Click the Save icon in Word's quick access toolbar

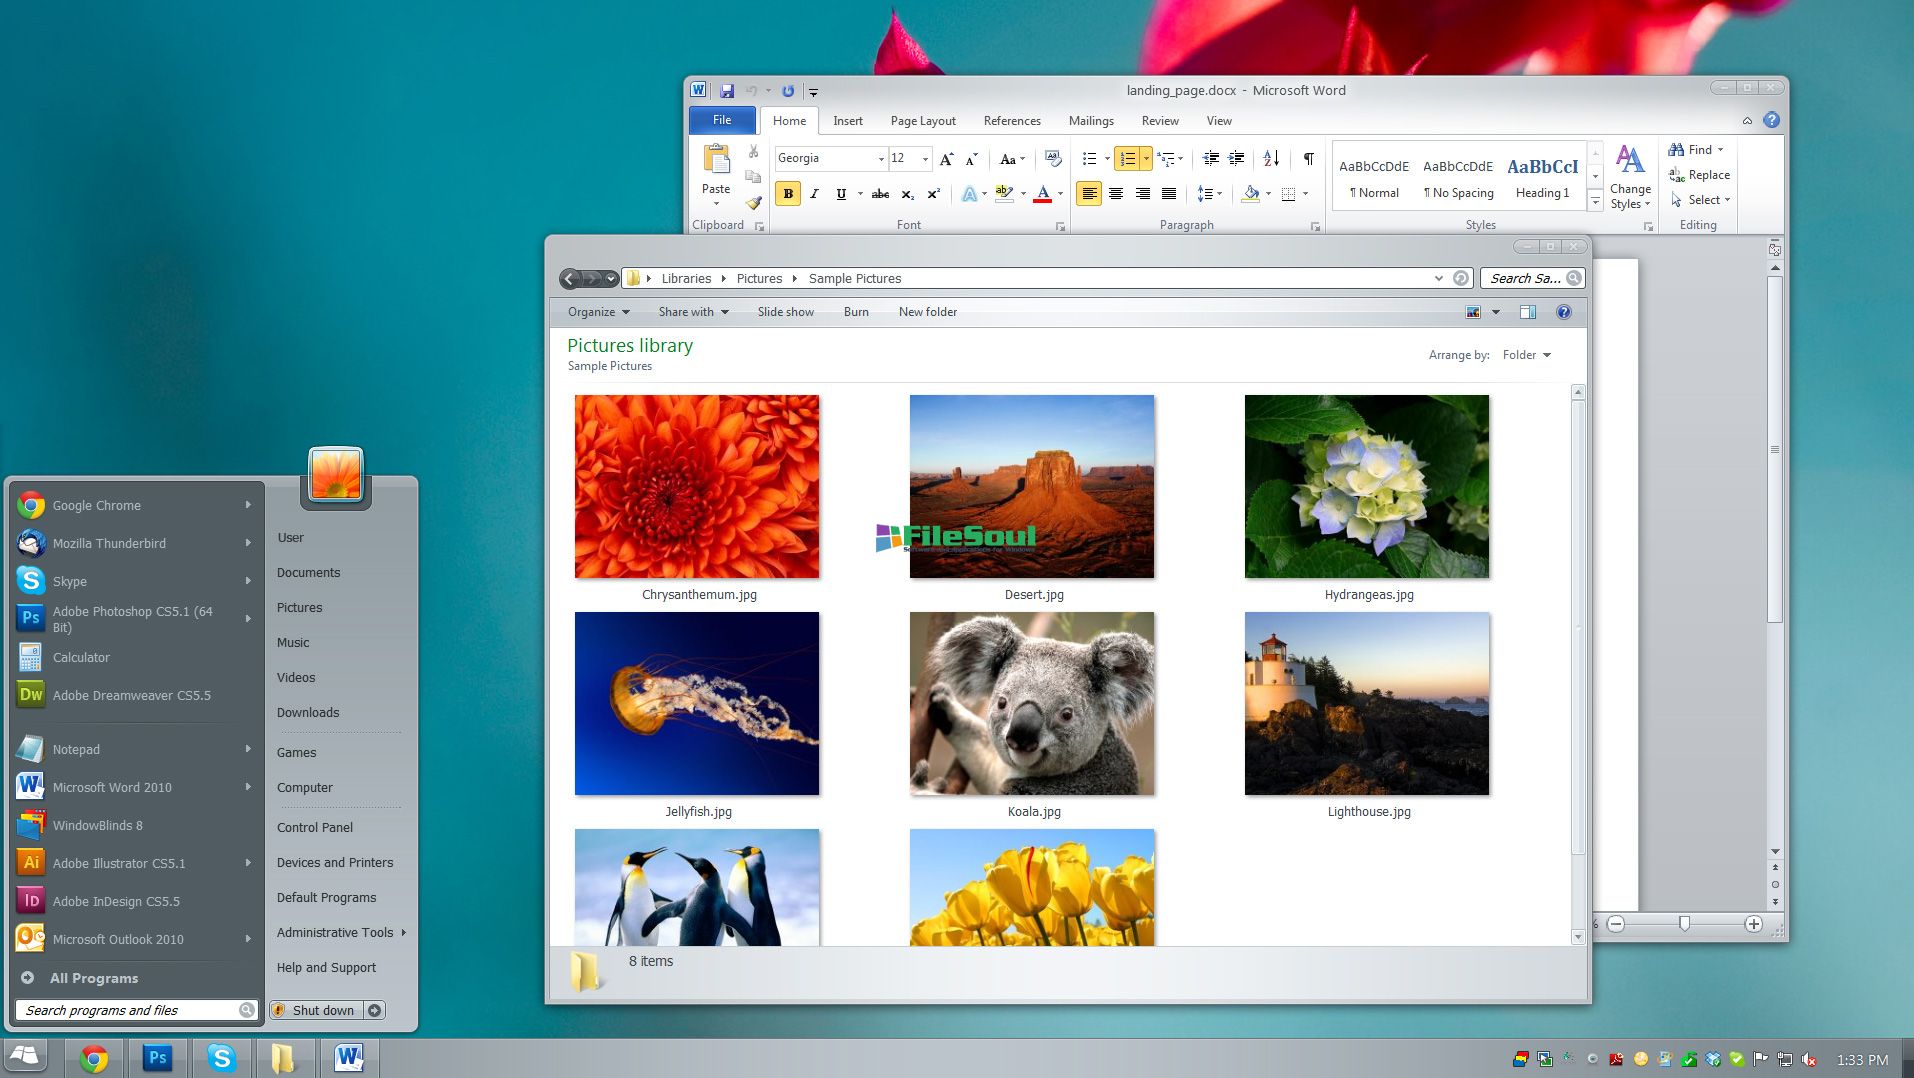[x=727, y=91]
